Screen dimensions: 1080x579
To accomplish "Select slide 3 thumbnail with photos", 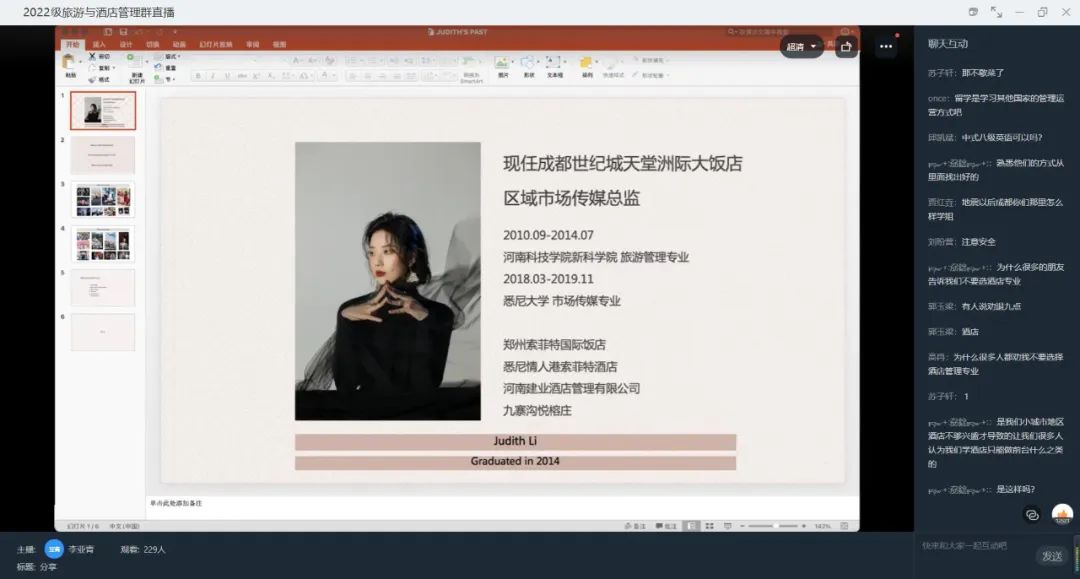I will tap(102, 200).
